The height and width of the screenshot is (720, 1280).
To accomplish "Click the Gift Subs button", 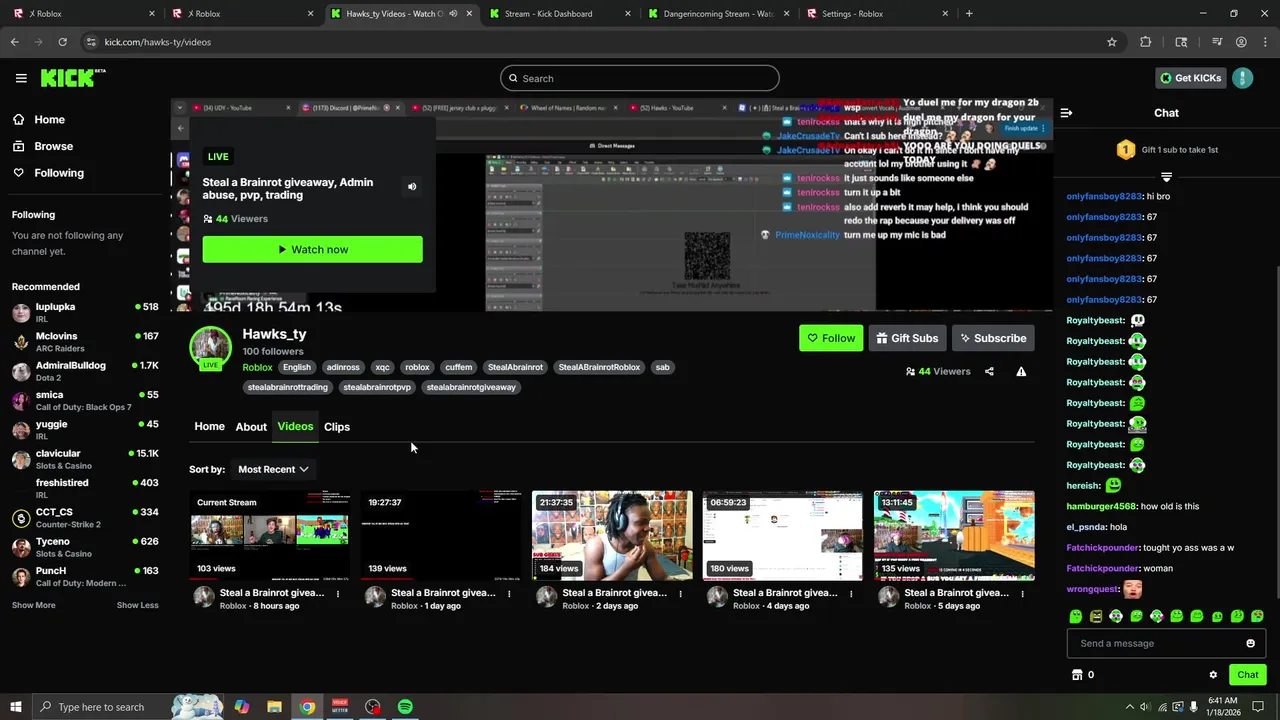I will 907,338.
